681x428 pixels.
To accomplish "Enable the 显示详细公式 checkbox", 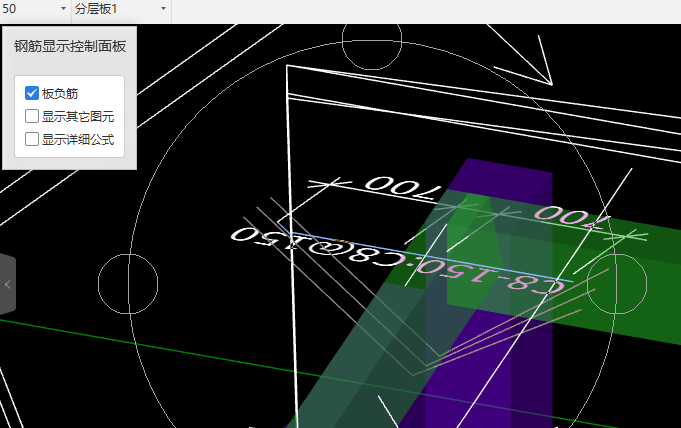I will 32,139.
